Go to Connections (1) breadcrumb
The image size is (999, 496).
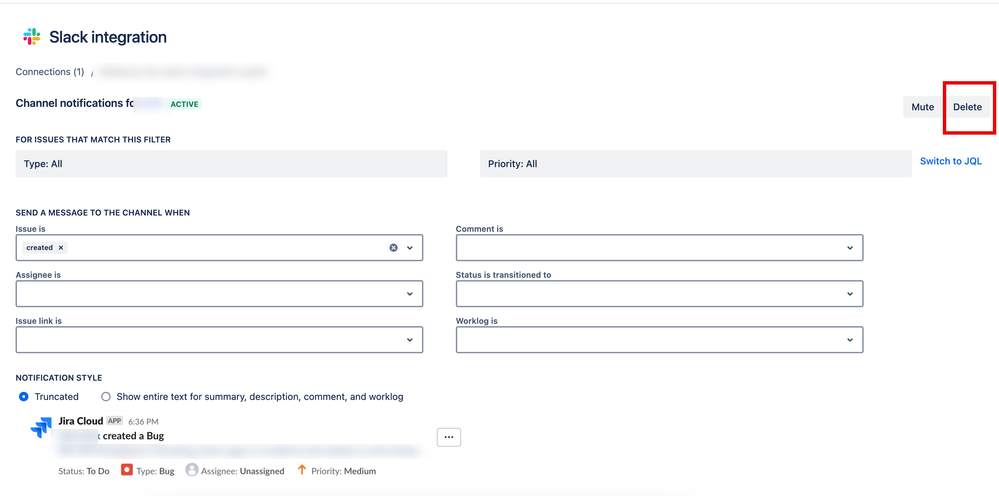coord(50,72)
